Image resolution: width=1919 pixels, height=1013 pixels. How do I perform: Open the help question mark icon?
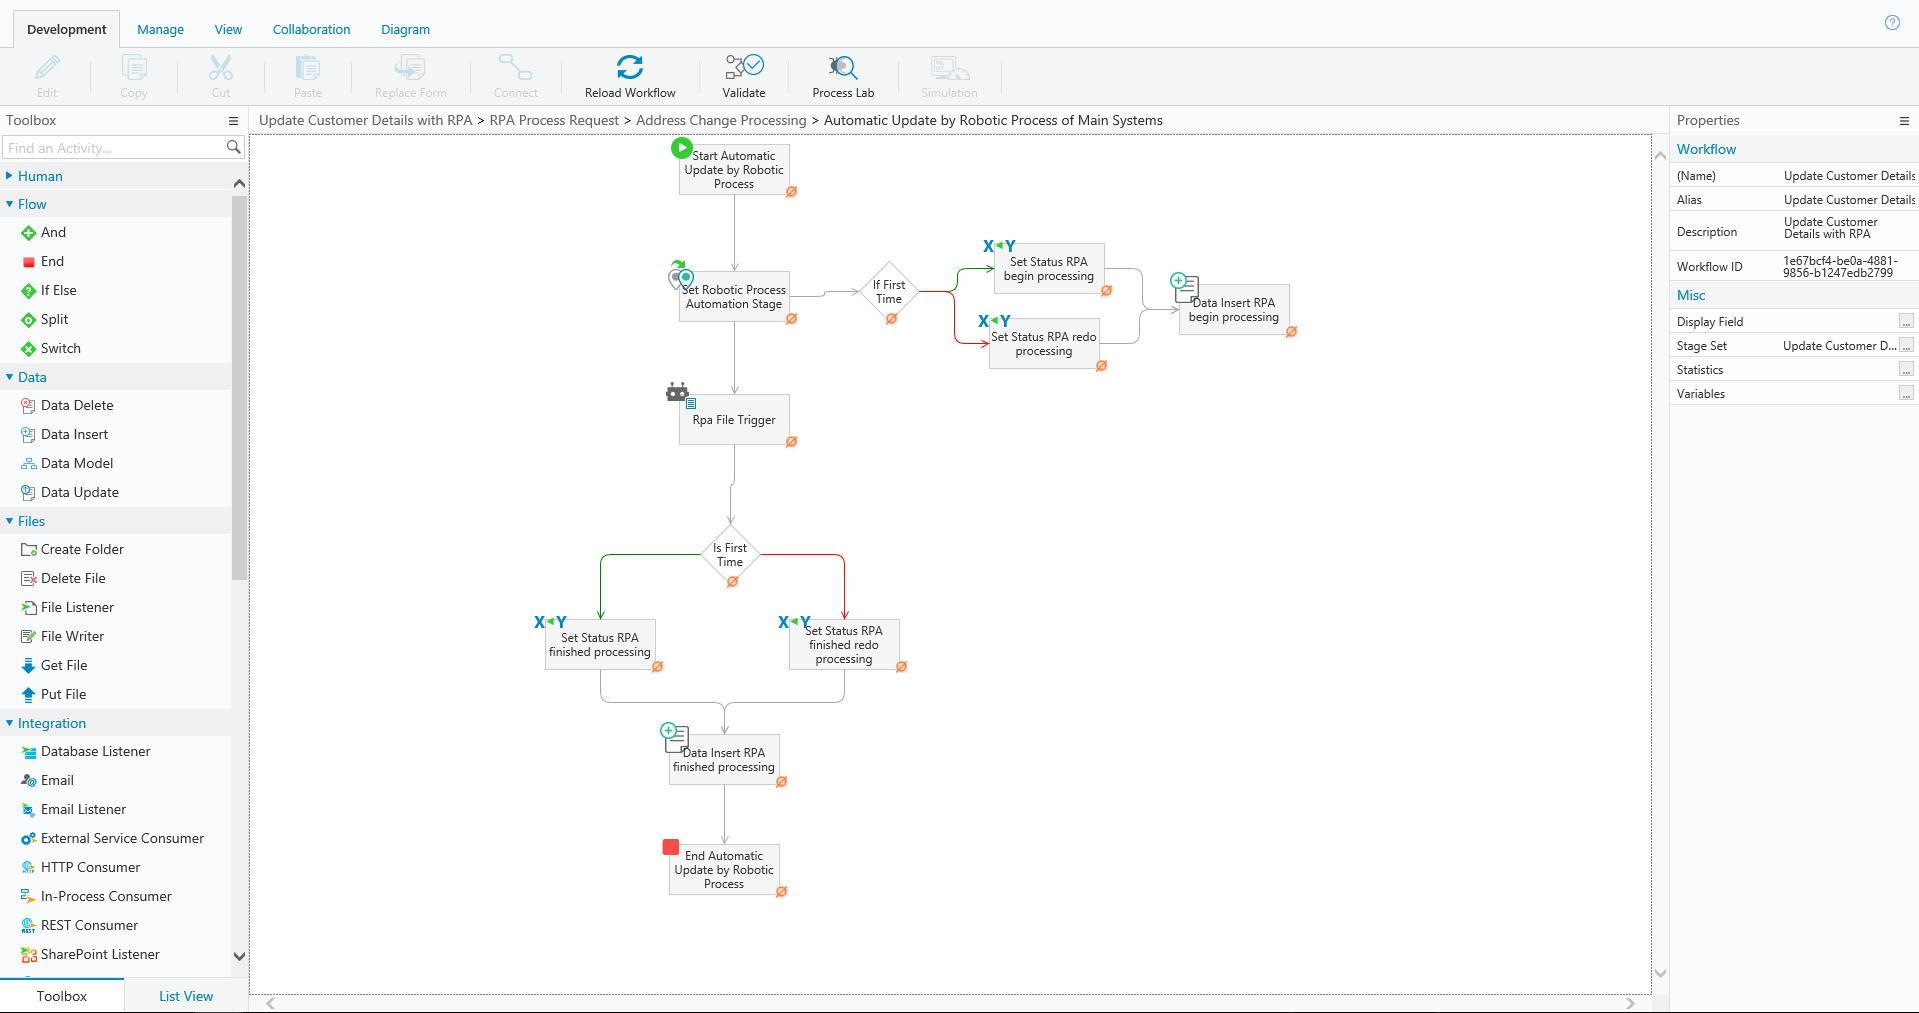point(1892,23)
